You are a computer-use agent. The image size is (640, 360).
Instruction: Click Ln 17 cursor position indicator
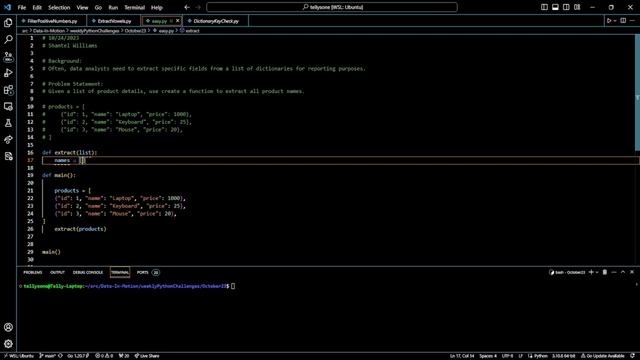(462, 356)
